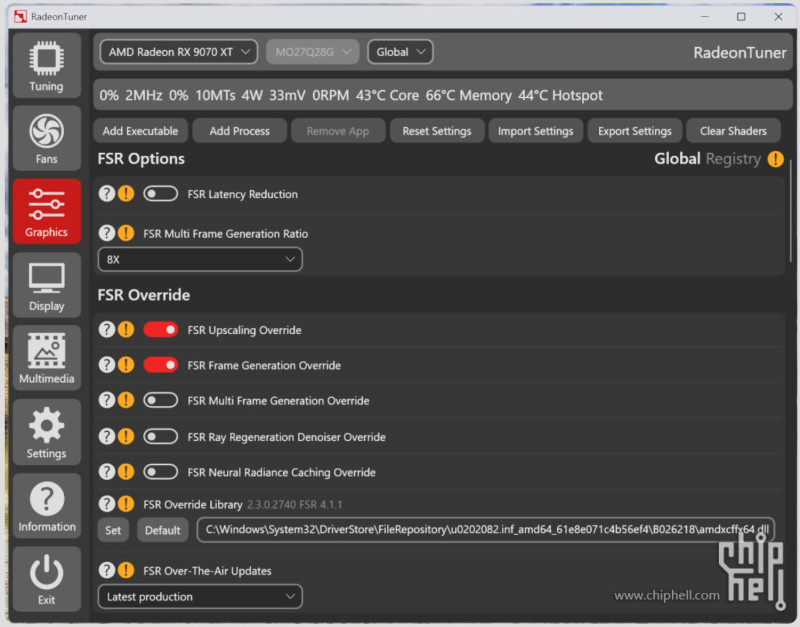This screenshot has width=800, height=627.
Task: Click the 'FSR Options' heading
Action: point(141,159)
